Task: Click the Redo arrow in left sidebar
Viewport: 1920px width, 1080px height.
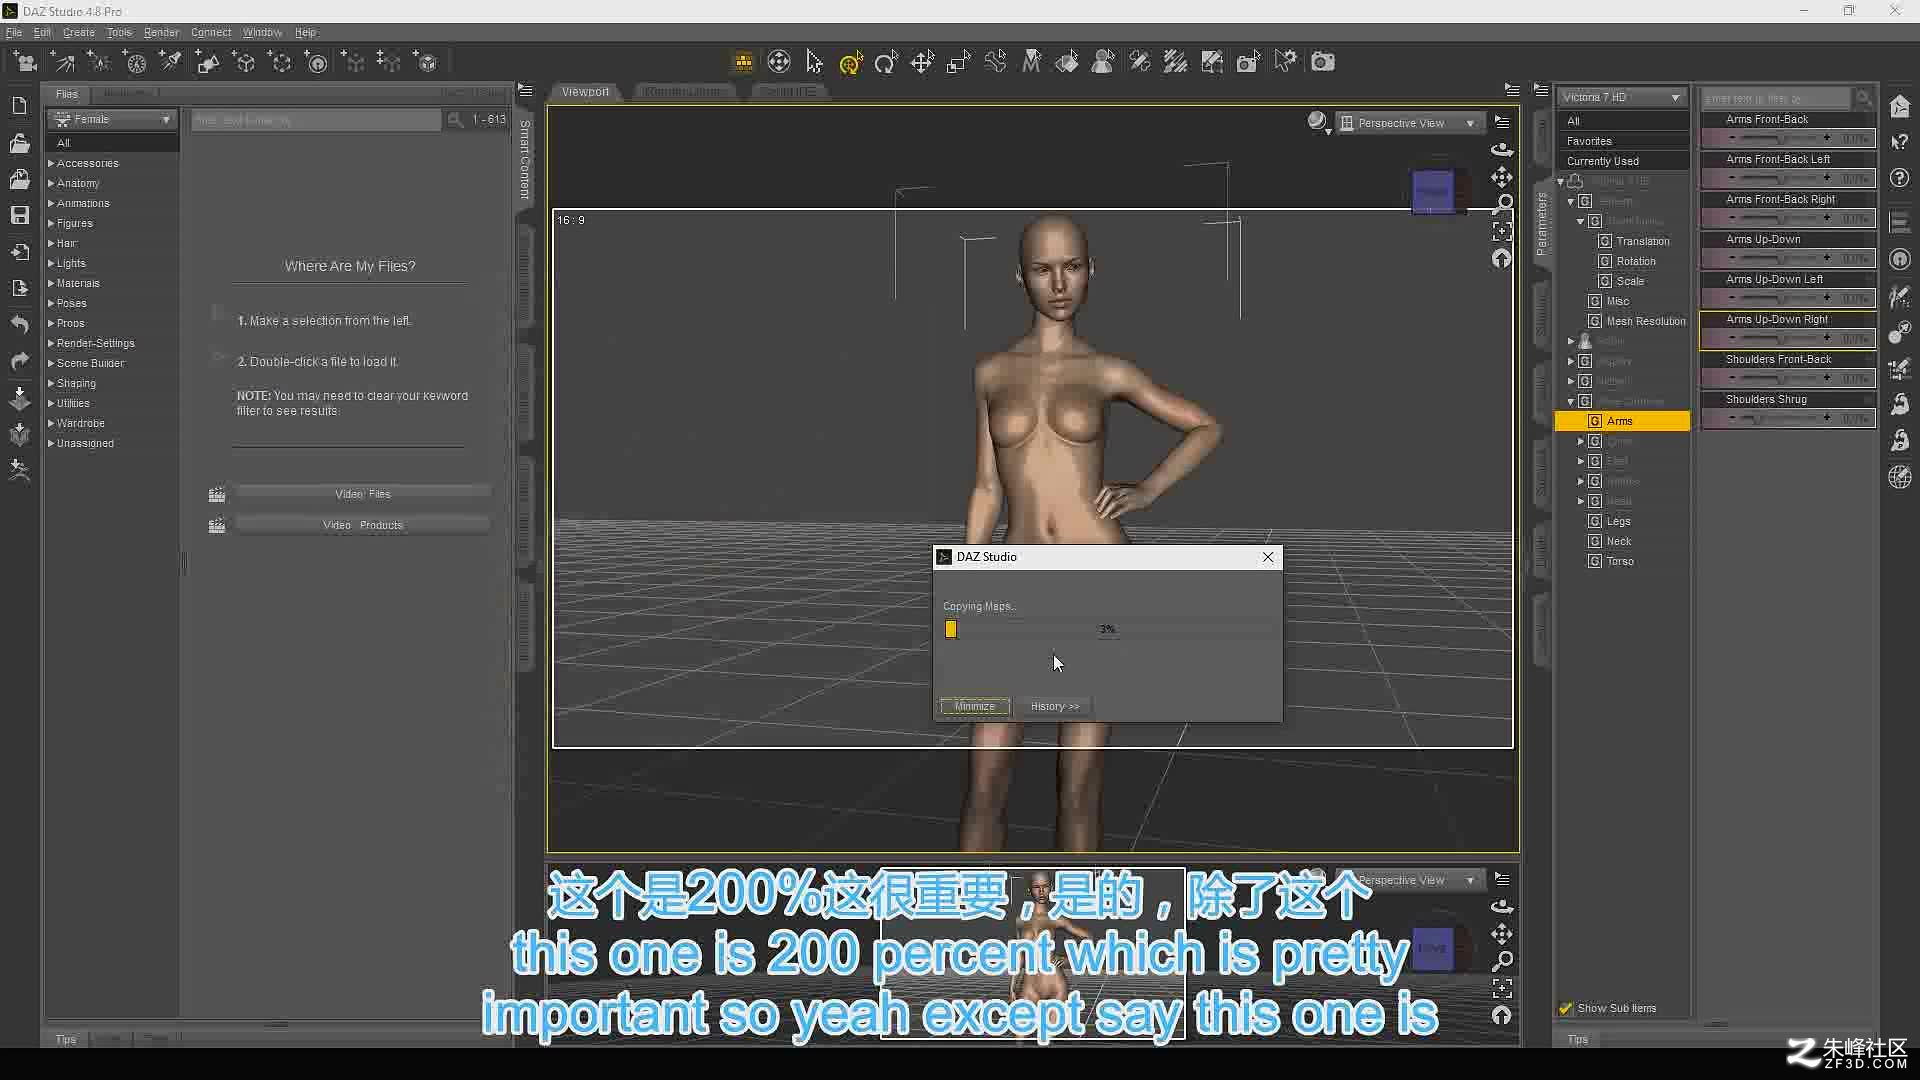Action: pyautogui.click(x=19, y=361)
